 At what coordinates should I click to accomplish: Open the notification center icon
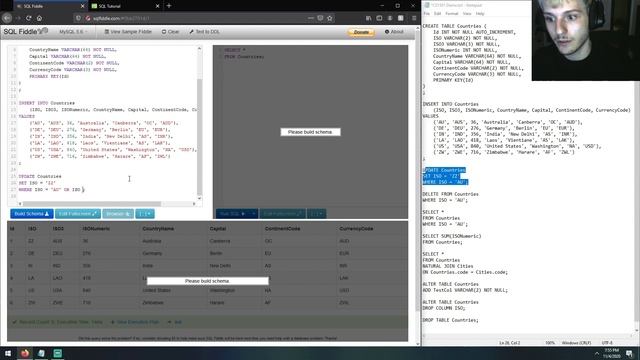pyautogui.click(x=630, y=353)
